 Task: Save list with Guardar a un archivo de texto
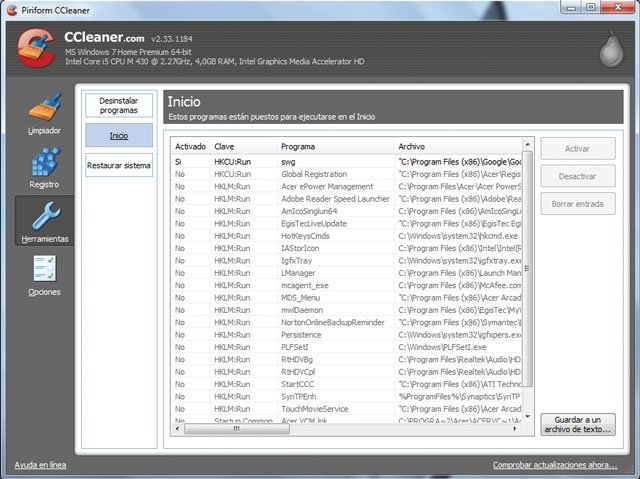click(x=578, y=424)
